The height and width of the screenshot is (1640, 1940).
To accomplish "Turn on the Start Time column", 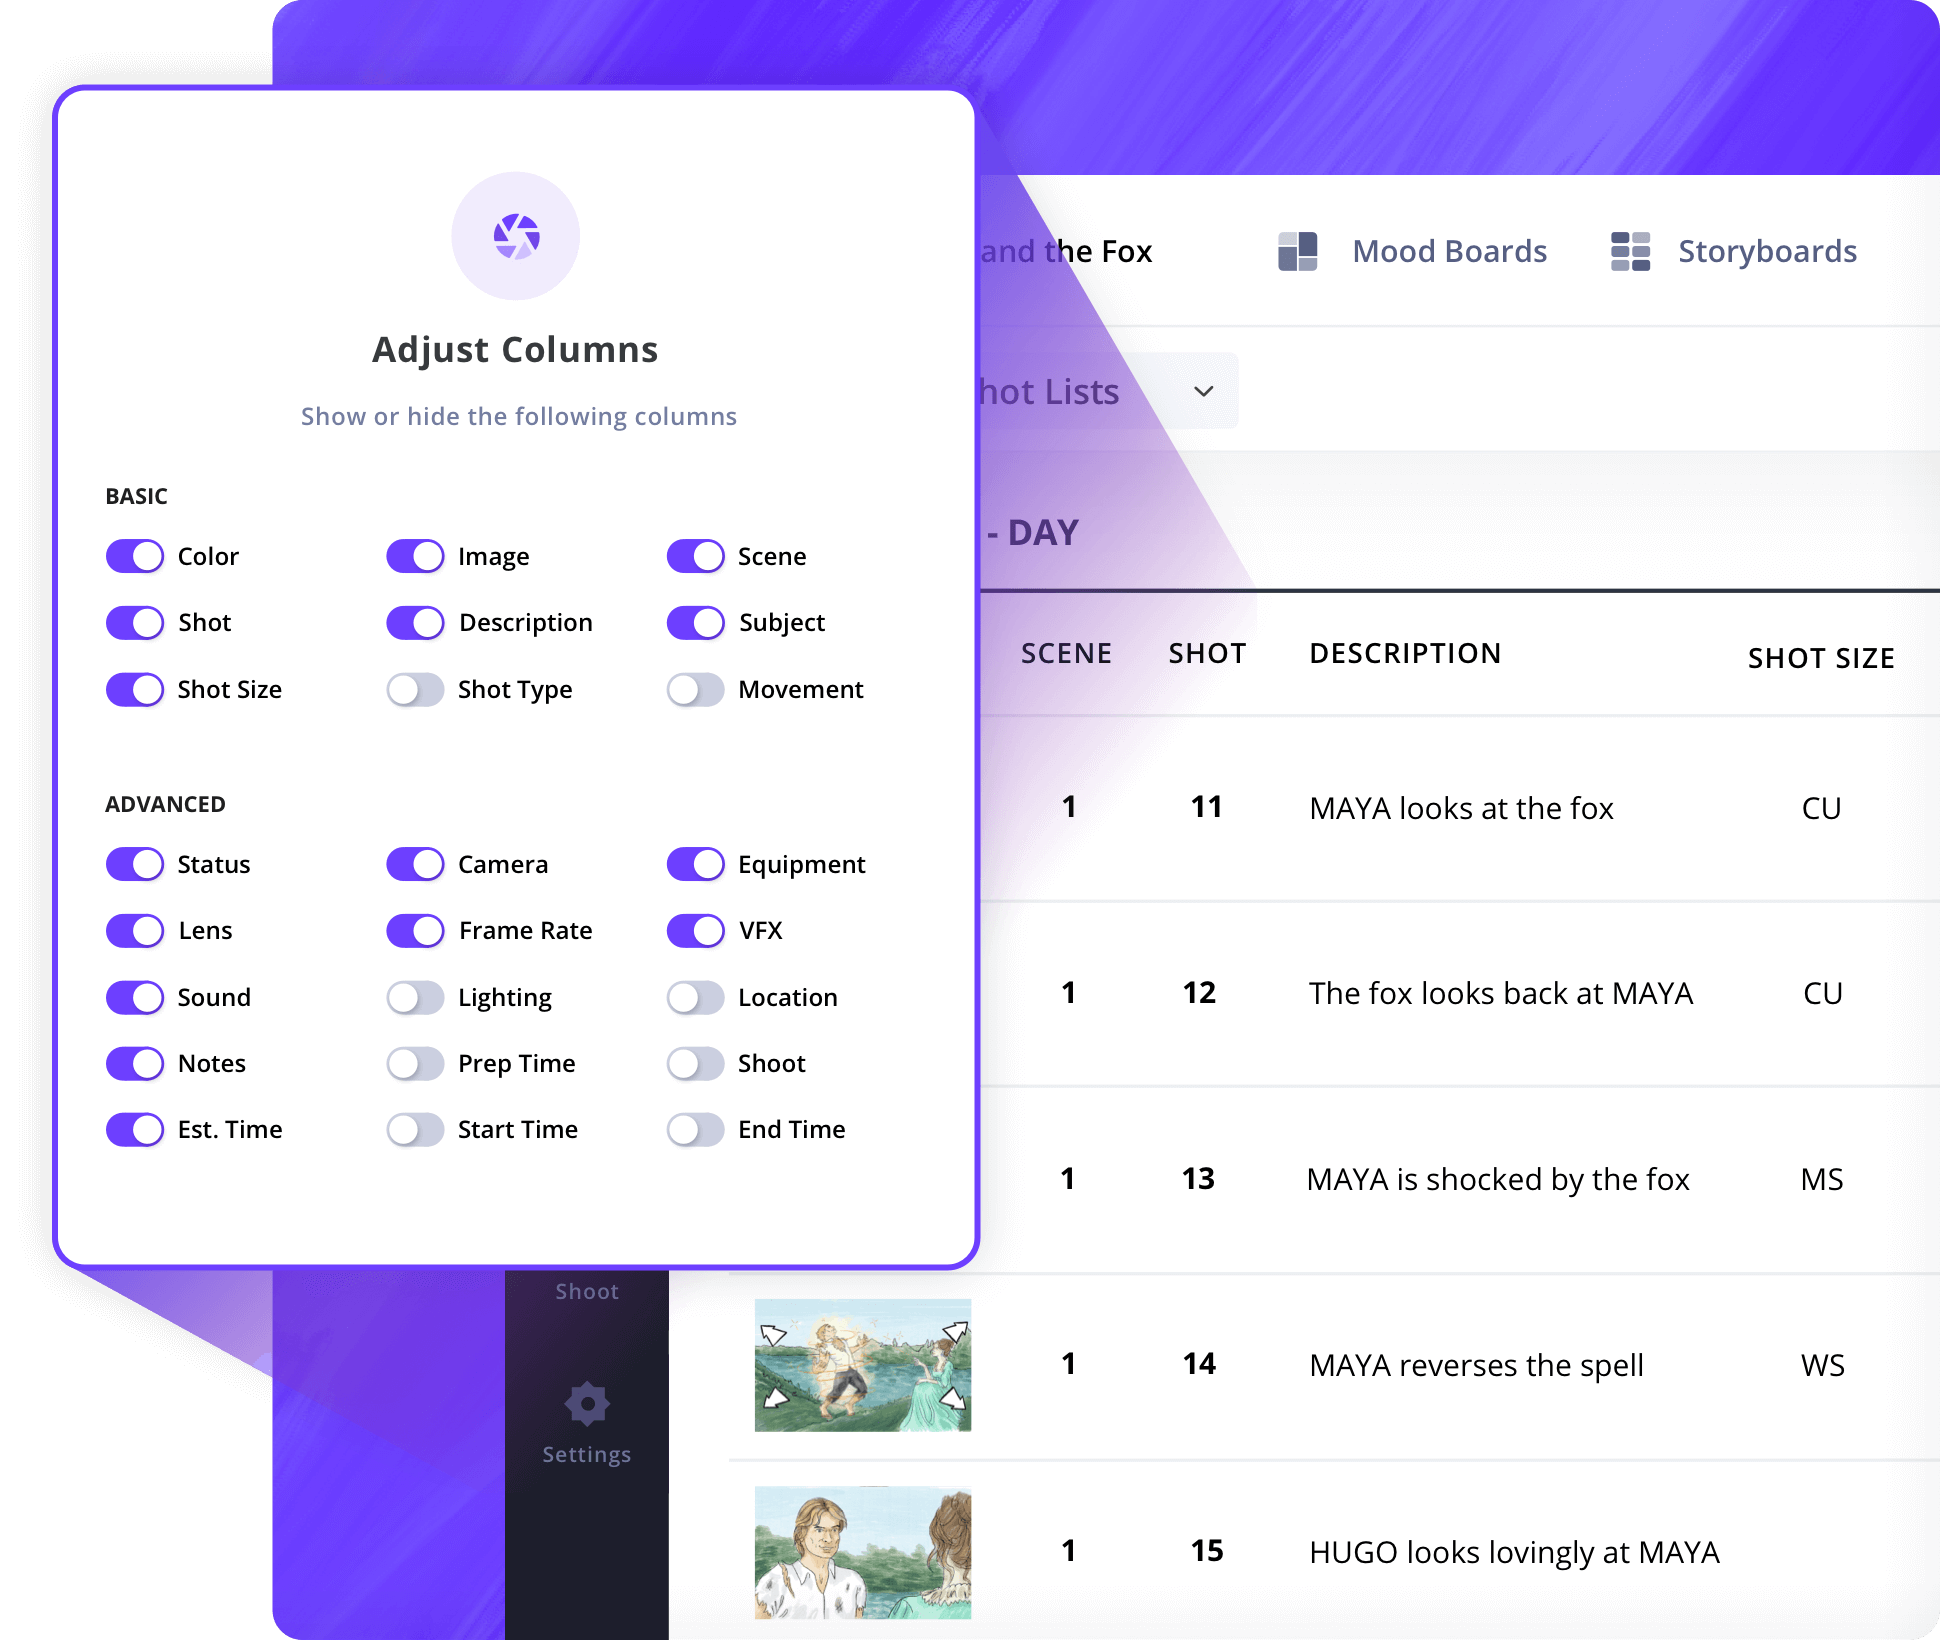I will point(415,1129).
